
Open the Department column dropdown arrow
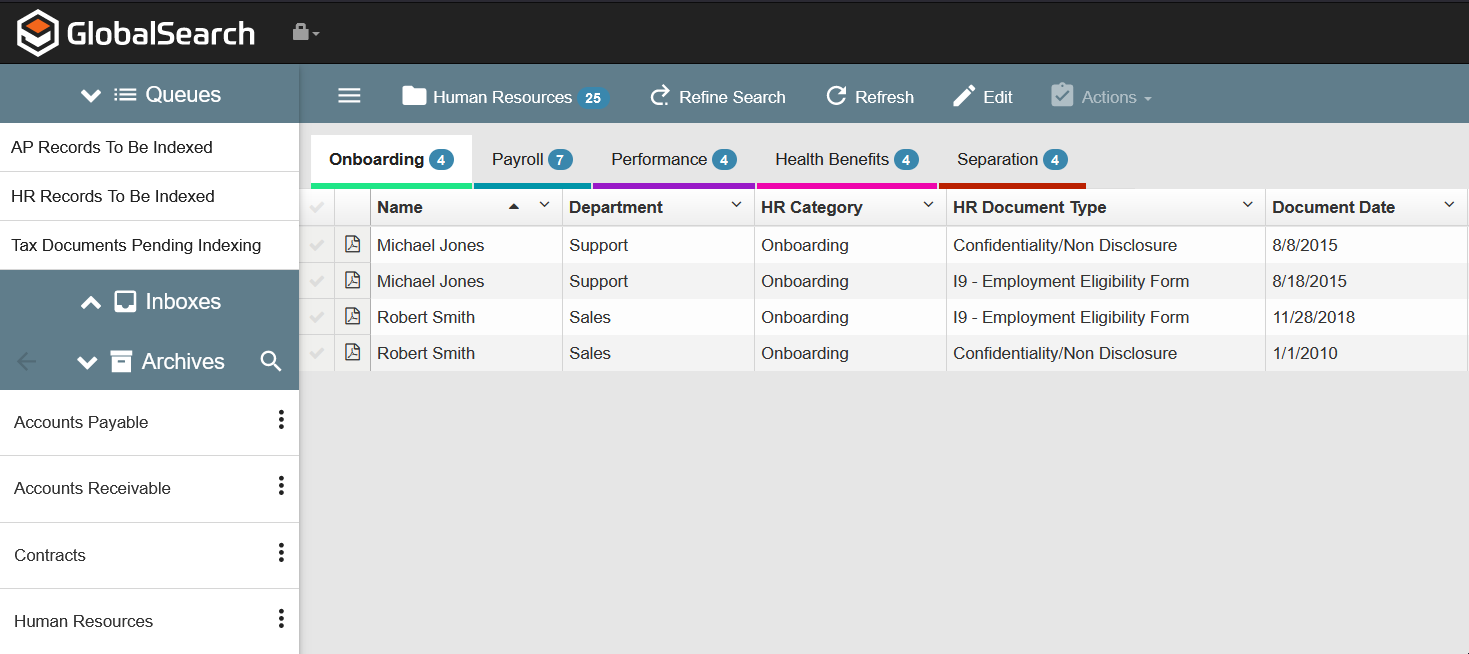click(737, 205)
